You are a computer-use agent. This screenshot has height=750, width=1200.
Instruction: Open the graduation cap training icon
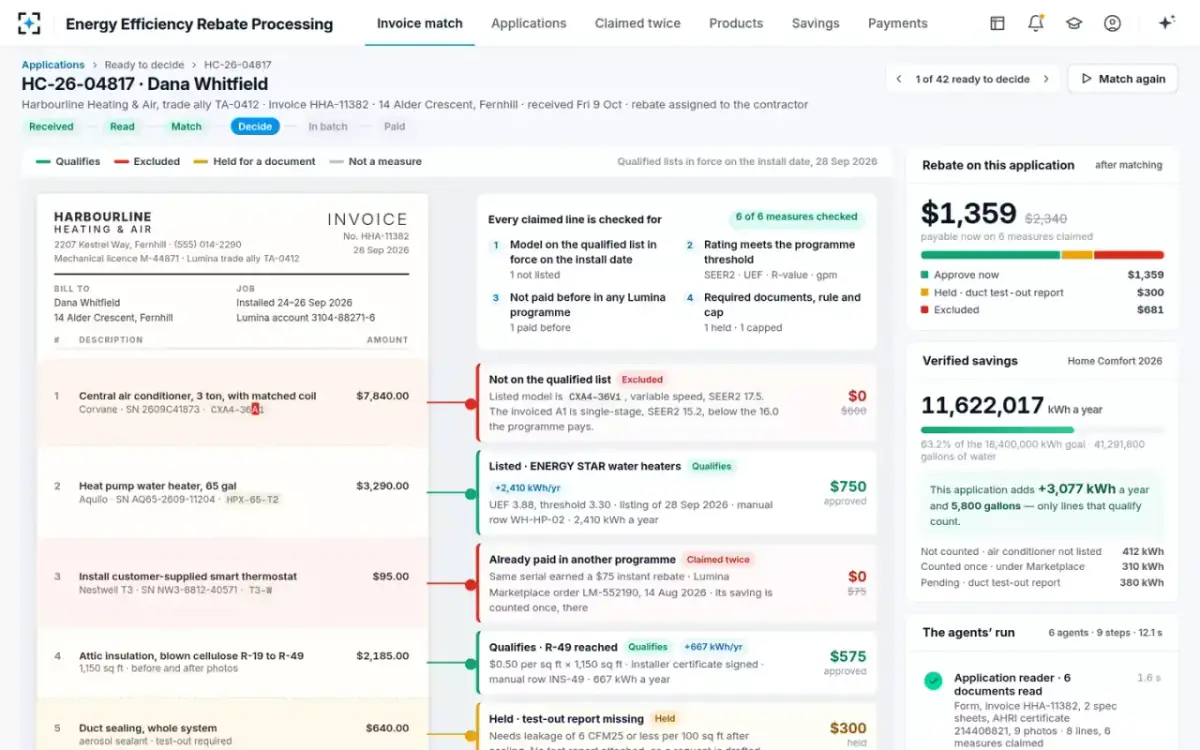pyautogui.click(x=1074, y=23)
